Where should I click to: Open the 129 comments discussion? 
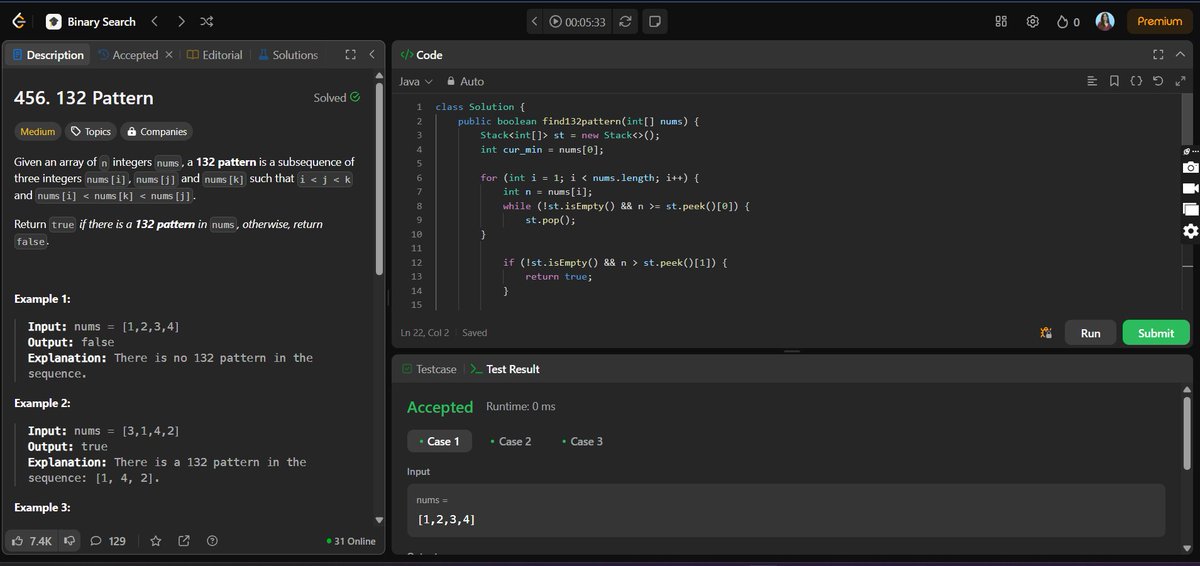click(x=108, y=541)
